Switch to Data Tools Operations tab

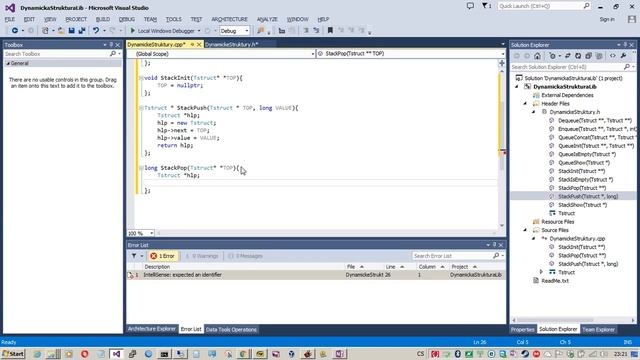pyautogui.click(x=231, y=329)
